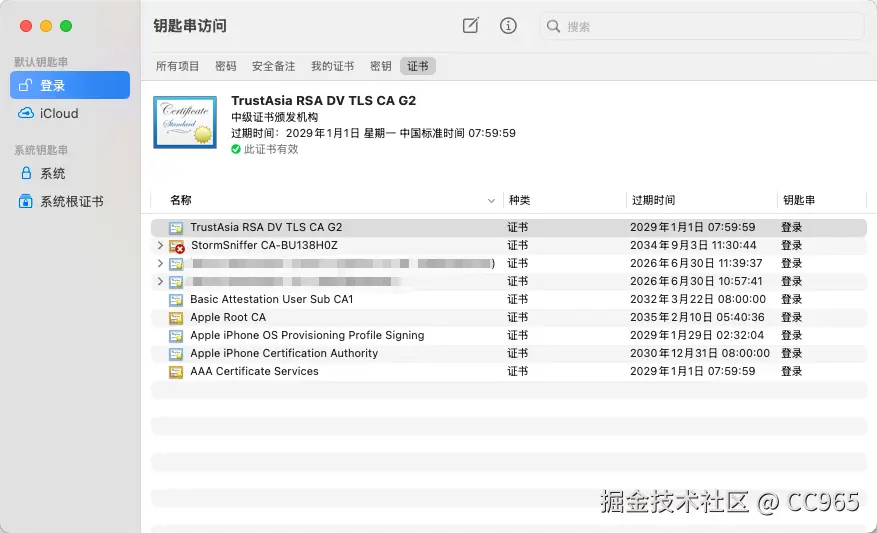
Task: Click the Basic Attestation User Sub CA1 icon
Action: (176, 300)
